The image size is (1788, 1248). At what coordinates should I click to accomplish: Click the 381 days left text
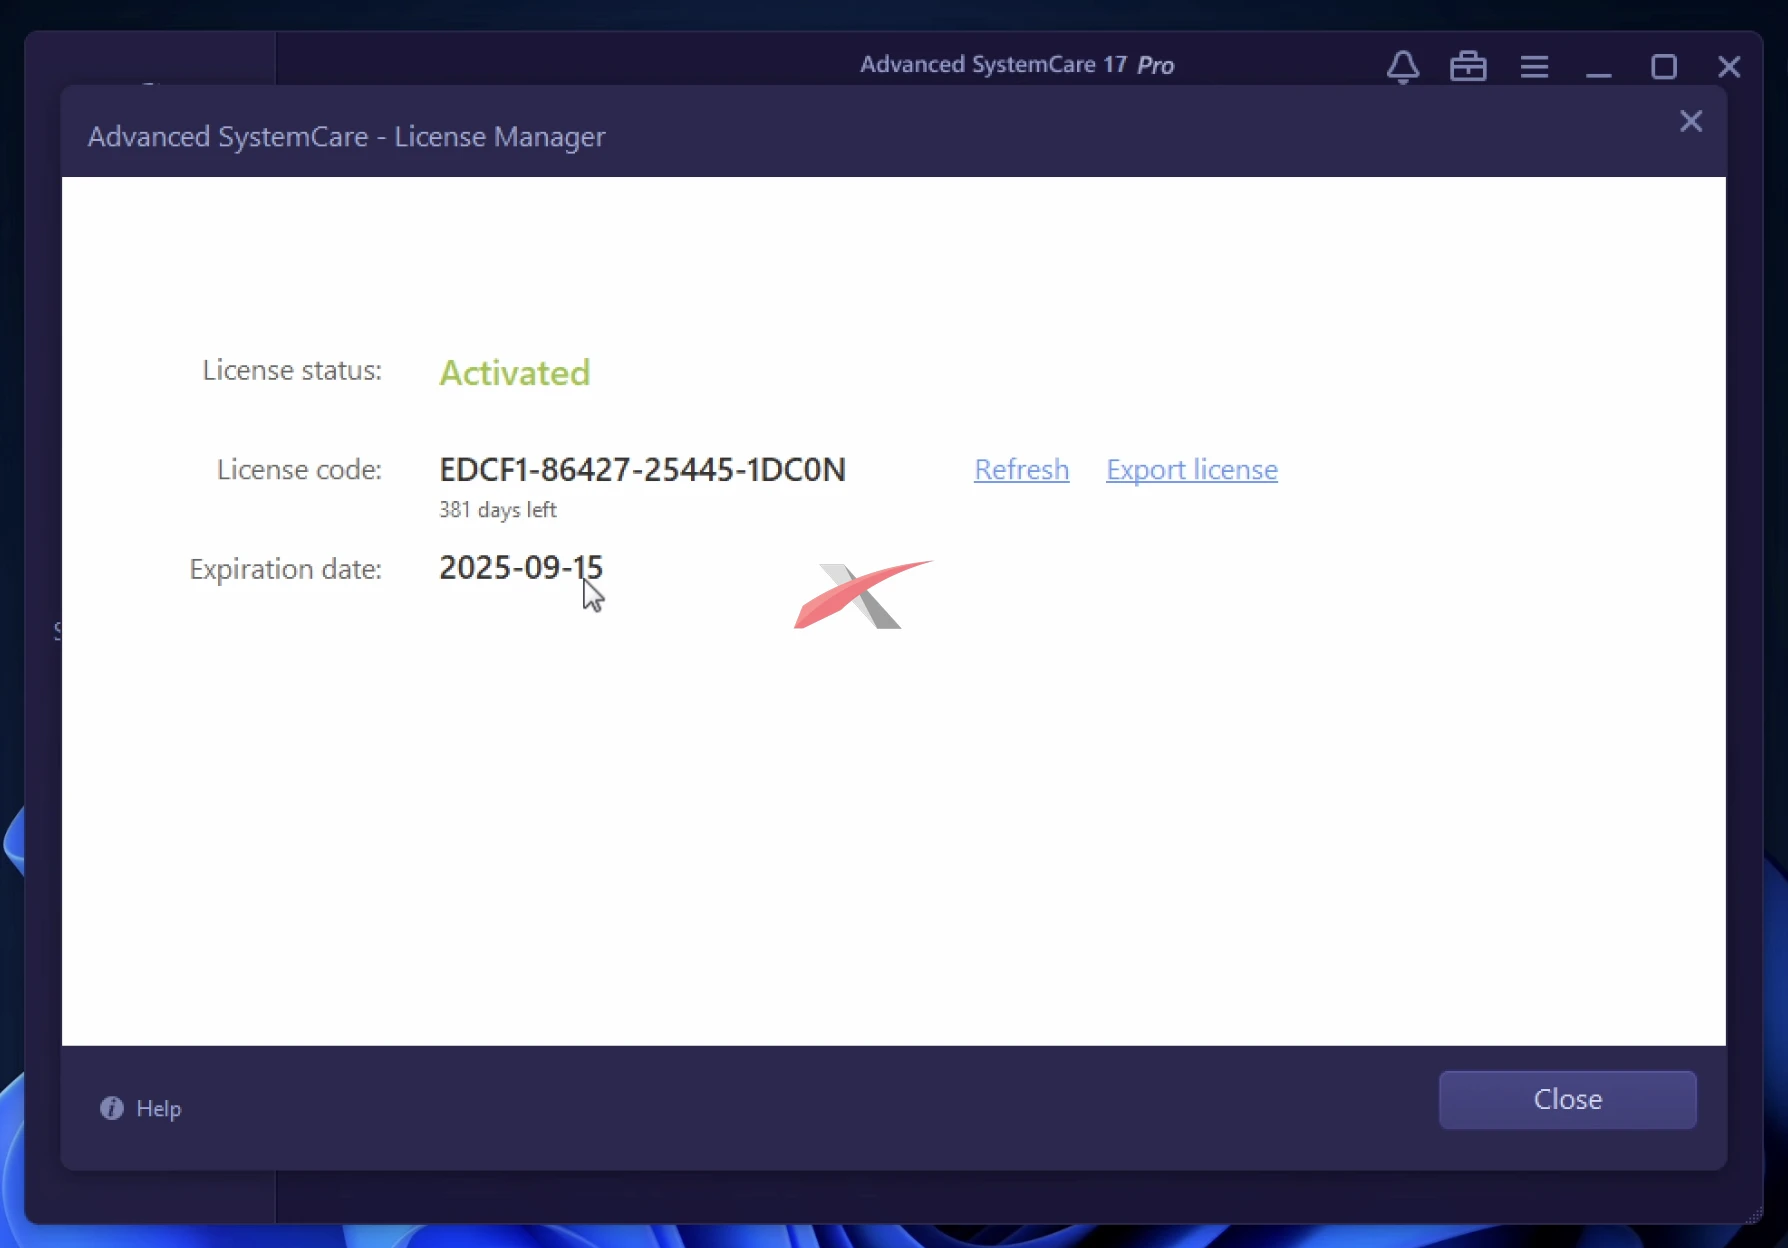[x=497, y=509]
